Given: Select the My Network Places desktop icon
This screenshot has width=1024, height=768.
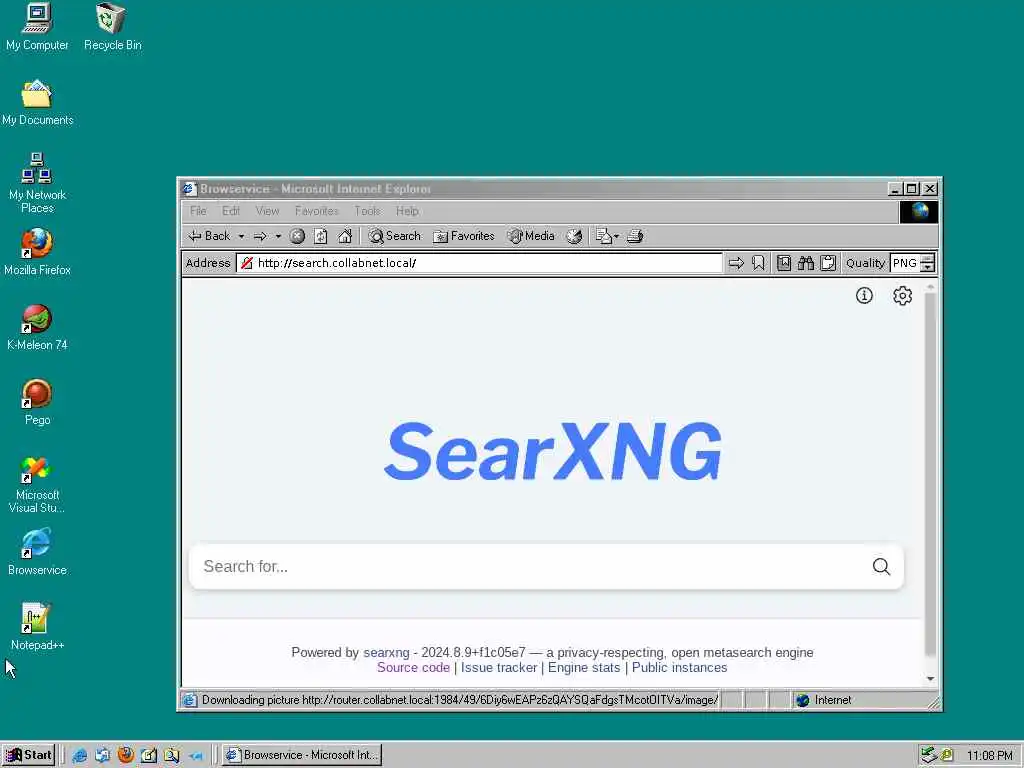Looking at the screenshot, I should (37, 183).
